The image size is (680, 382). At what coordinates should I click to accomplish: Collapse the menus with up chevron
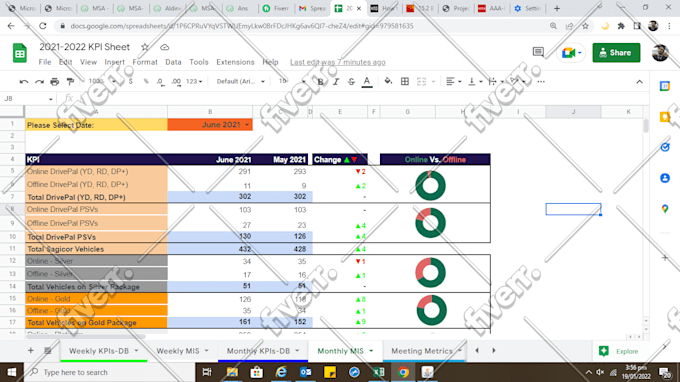[x=640, y=82]
